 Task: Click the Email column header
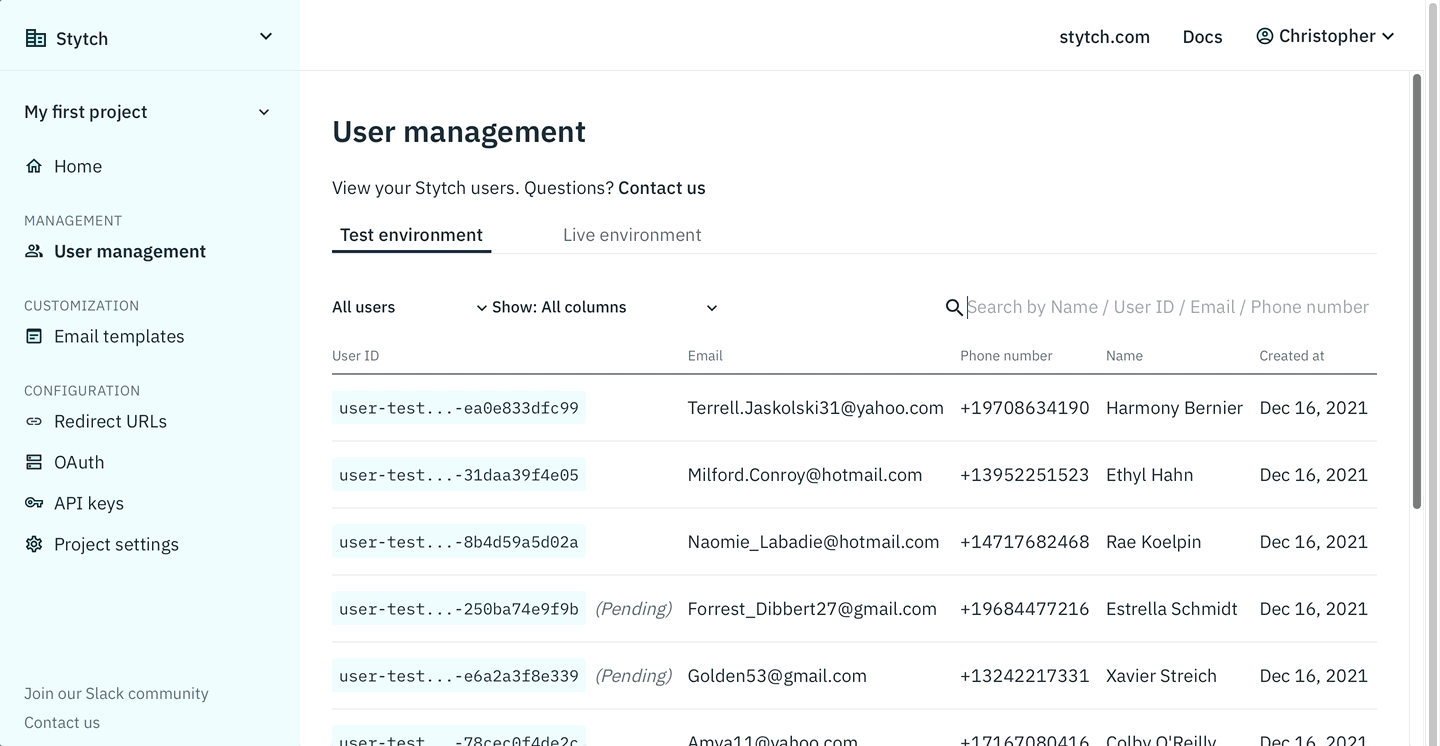(x=705, y=355)
